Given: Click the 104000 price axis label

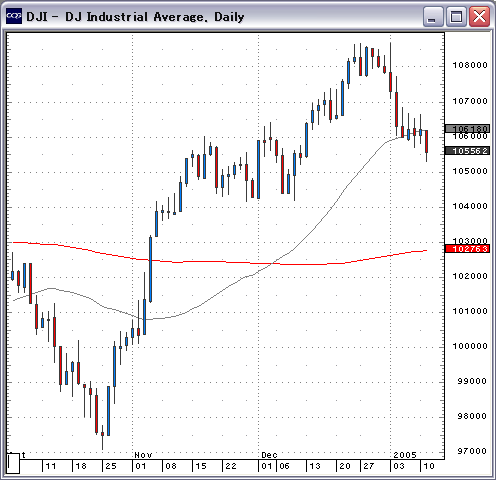Looking at the screenshot, I should pos(470,206).
